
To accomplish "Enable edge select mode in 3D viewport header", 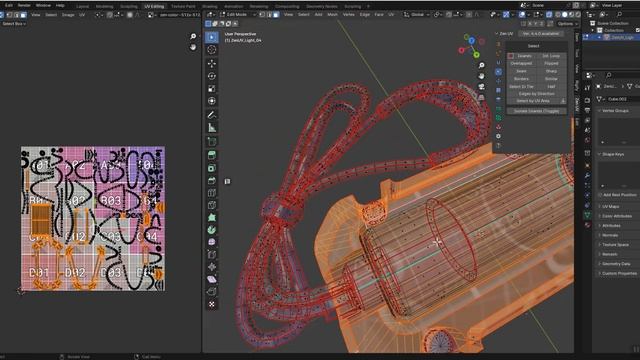I will [x=269, y=15].
